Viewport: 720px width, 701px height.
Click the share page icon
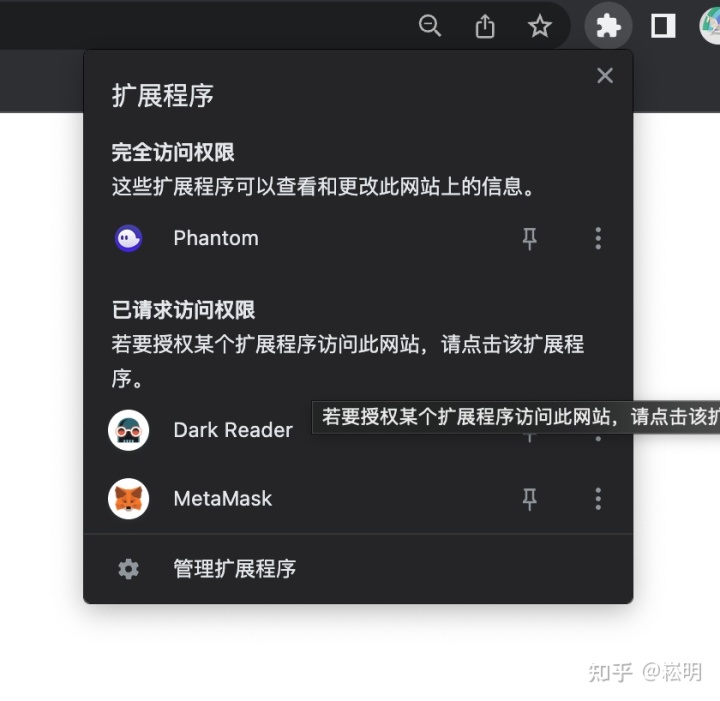point(485,27)
